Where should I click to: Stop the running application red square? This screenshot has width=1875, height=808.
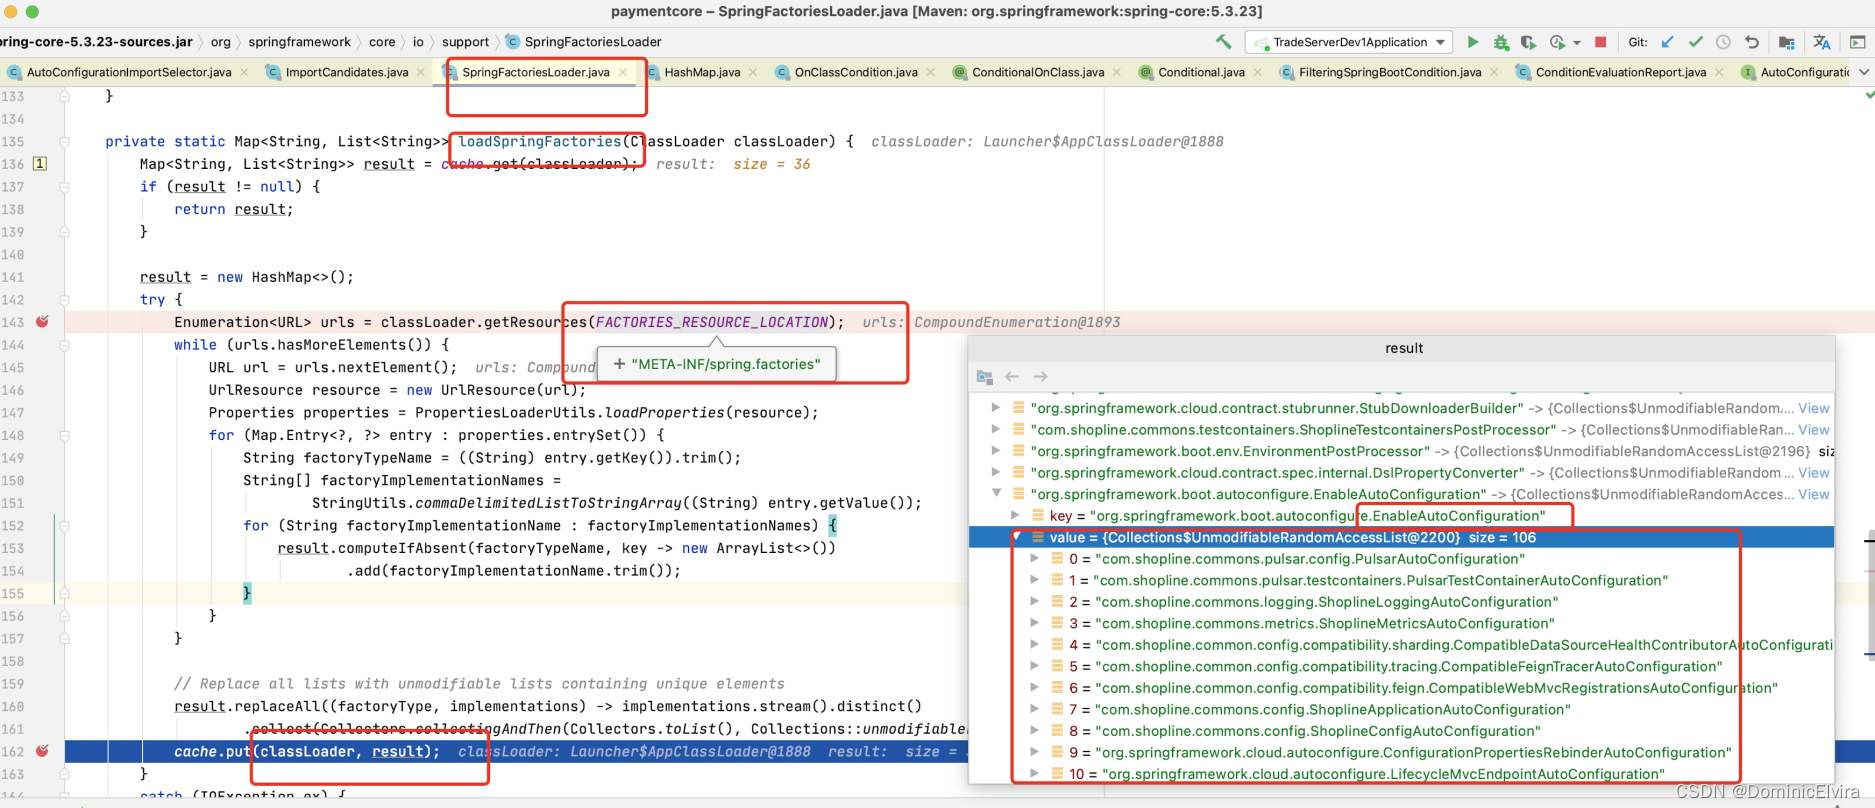(1600, 42)
